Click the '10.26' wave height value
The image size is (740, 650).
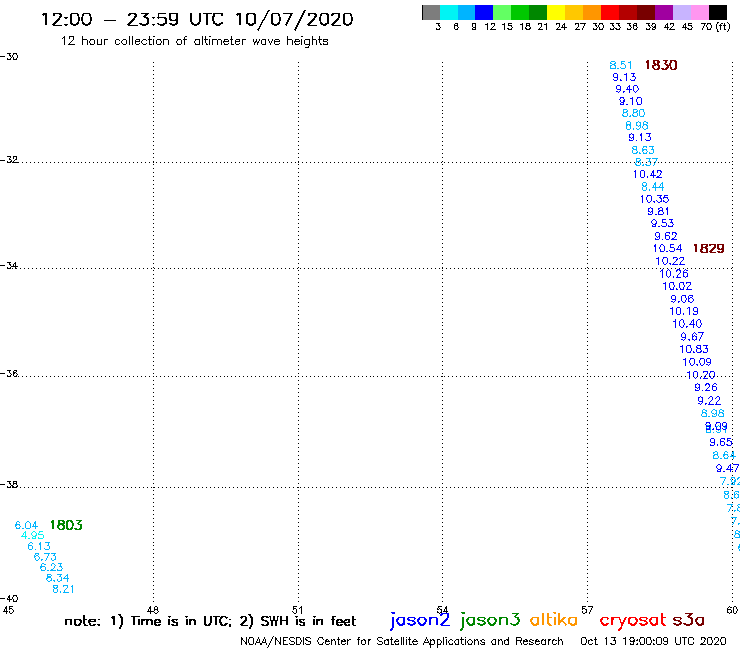pos(673,273)
